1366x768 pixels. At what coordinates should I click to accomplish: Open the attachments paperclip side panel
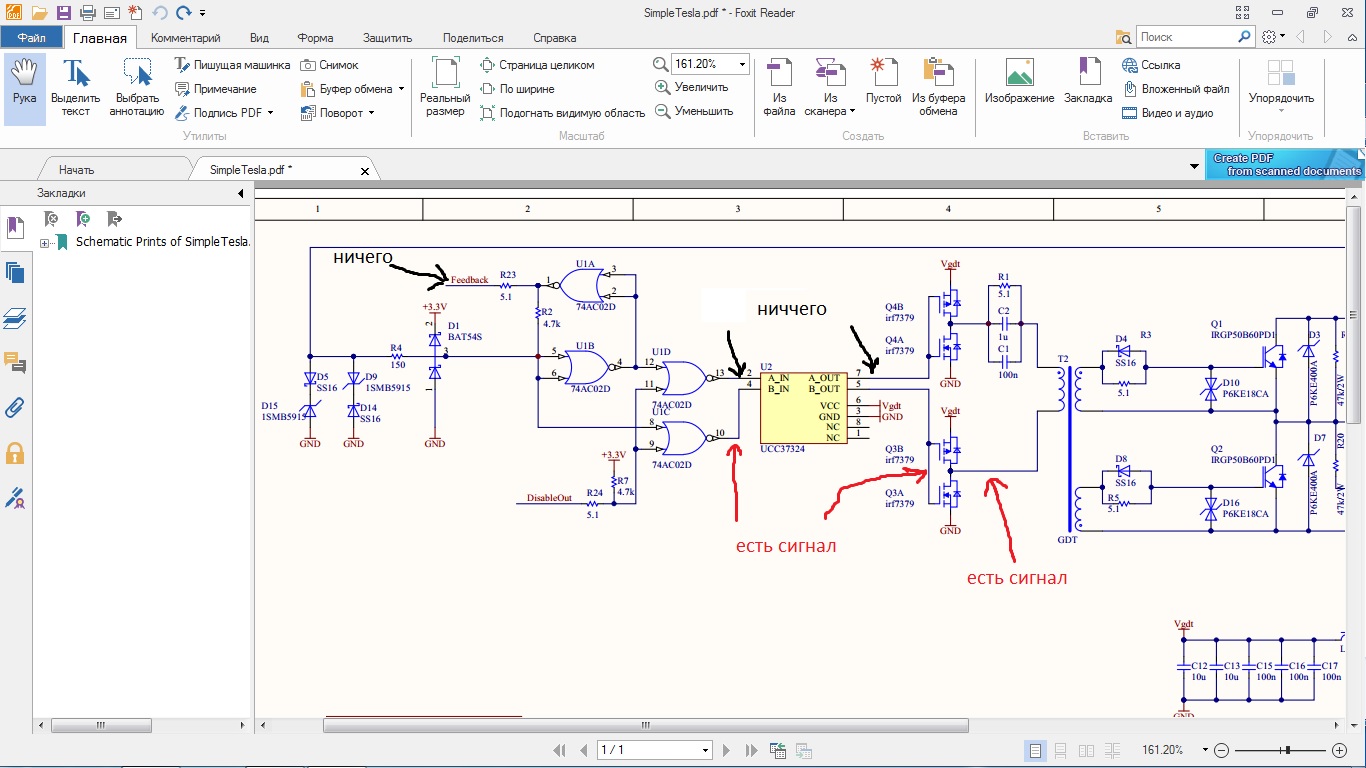(15, 407)
